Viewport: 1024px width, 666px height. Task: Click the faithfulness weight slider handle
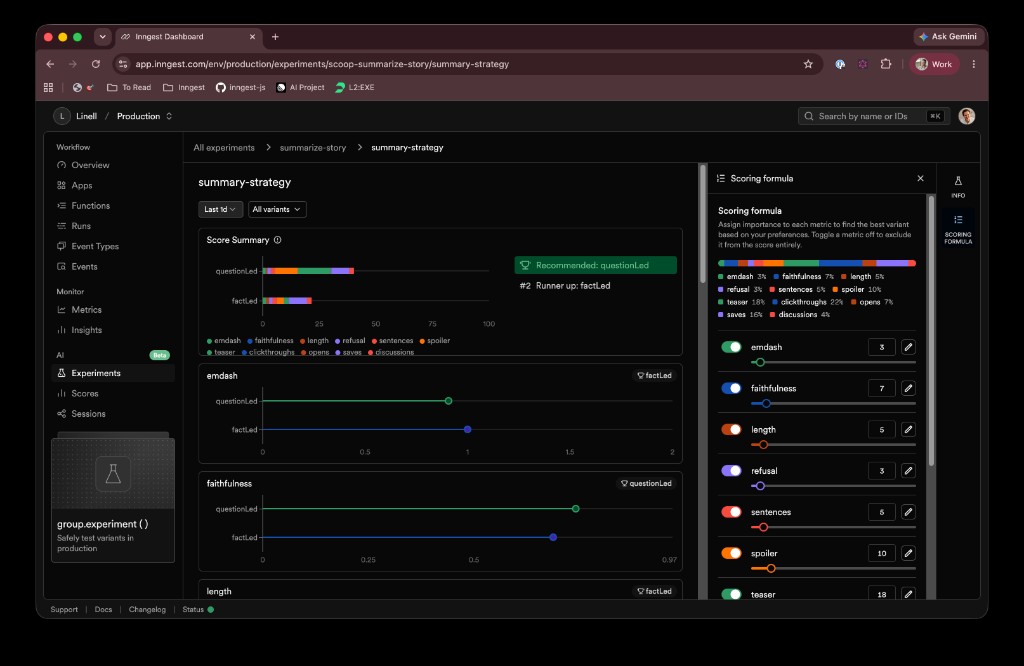[766, 404]
